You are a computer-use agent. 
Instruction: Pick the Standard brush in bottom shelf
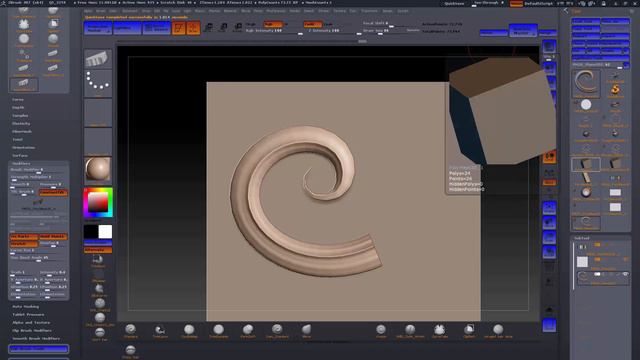point(131,331)
